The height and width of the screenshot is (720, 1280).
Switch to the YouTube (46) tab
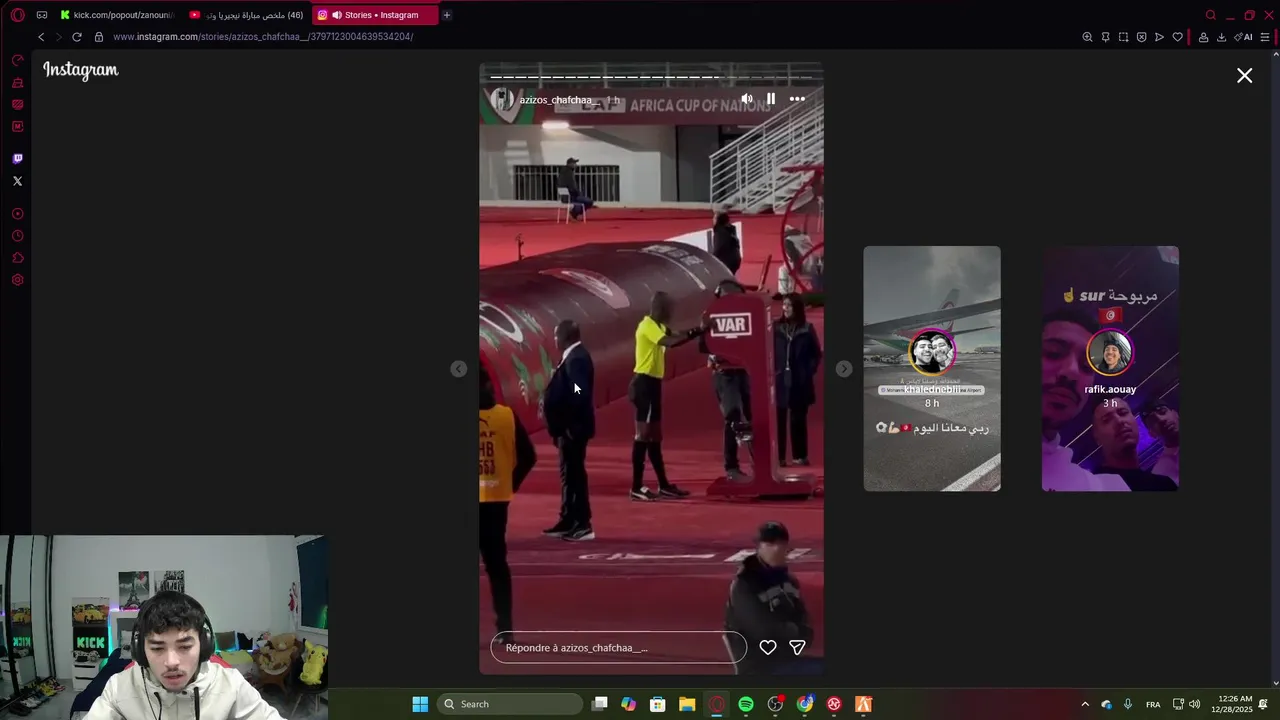[246, 15]
